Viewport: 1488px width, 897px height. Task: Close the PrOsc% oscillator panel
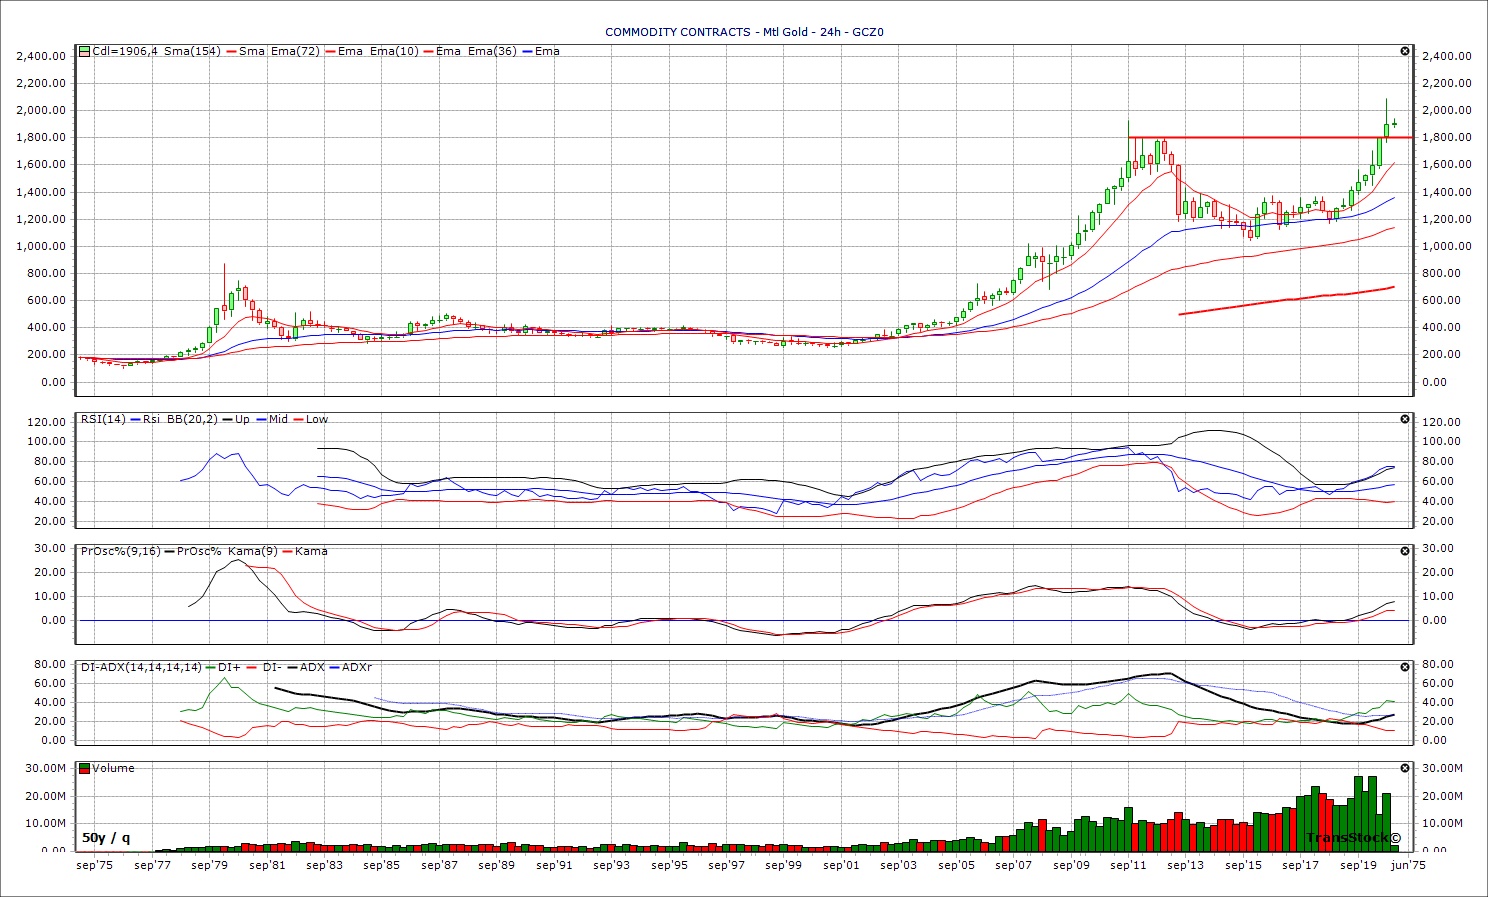click(1405, 551)
